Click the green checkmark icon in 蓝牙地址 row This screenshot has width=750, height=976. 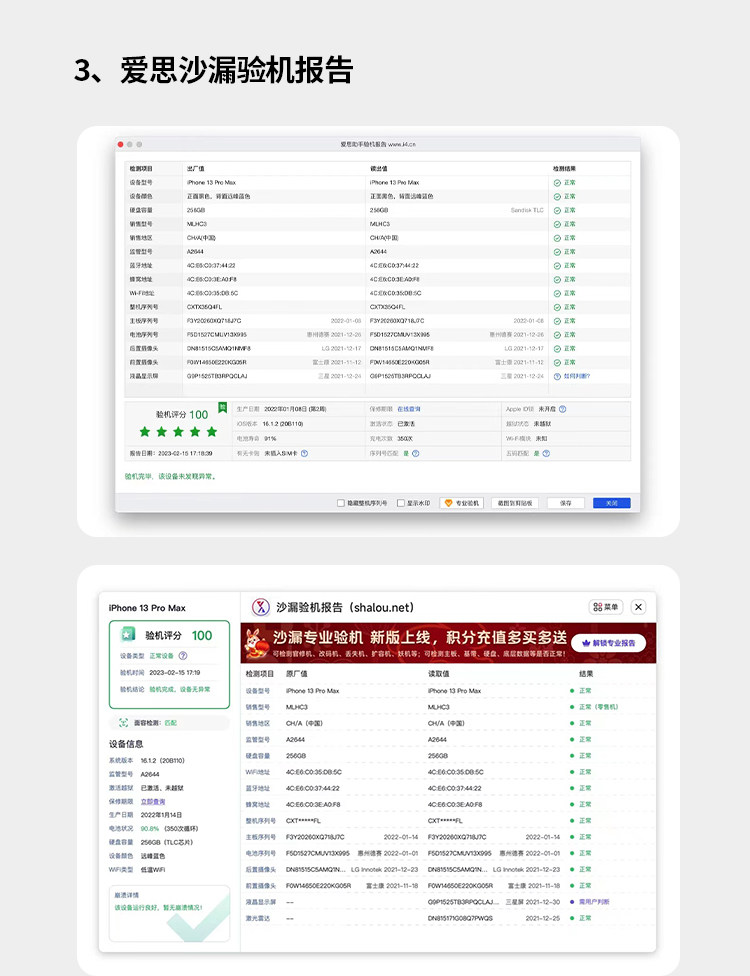[x=557, y=266]
